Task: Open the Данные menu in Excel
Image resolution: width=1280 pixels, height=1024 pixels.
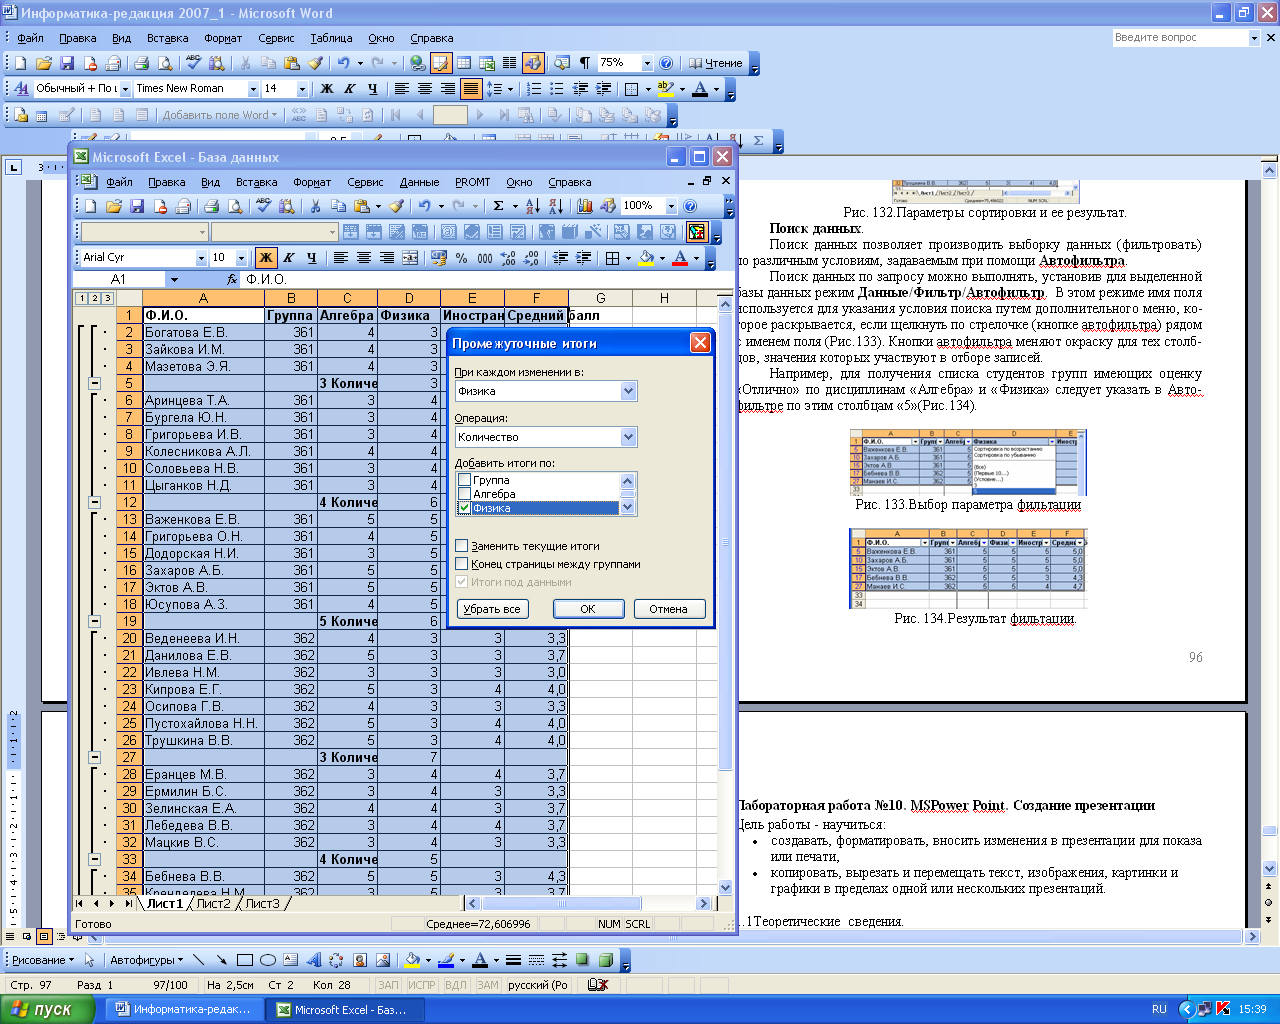Action: [x=419, y=182]
